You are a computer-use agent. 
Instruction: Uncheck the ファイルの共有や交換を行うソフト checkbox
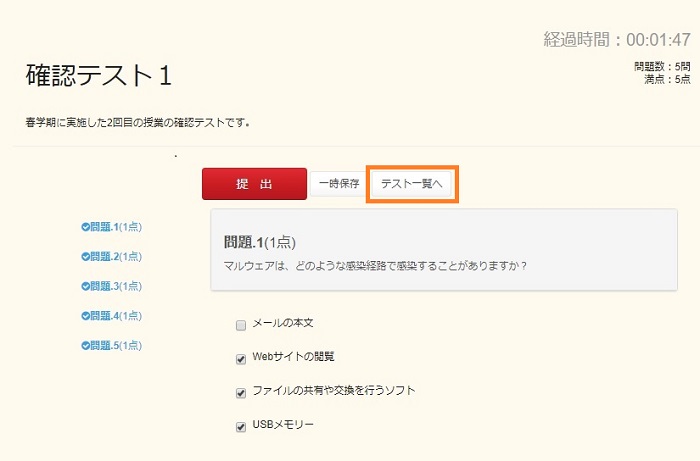240,392
